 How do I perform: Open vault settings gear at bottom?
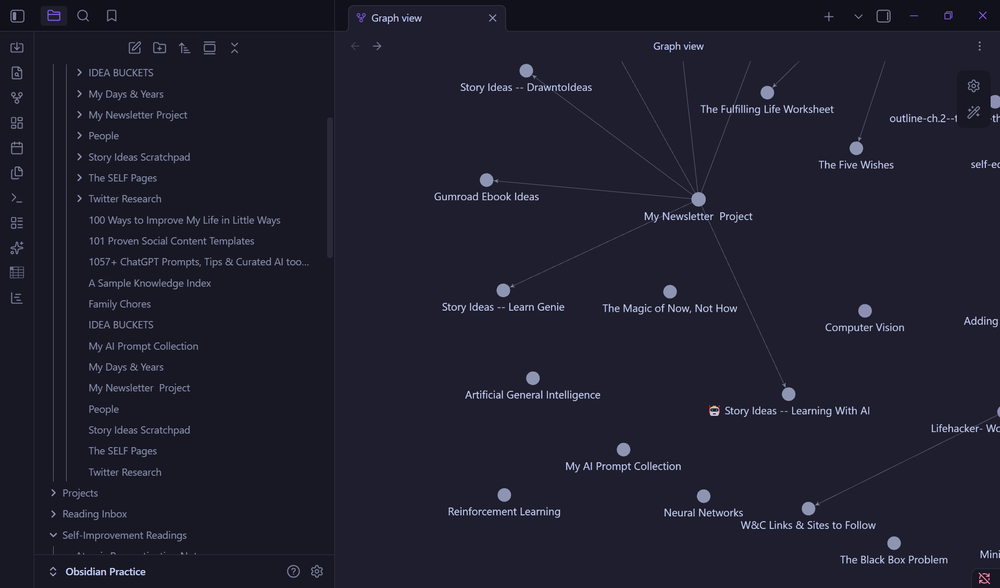[x=317, y=571]
